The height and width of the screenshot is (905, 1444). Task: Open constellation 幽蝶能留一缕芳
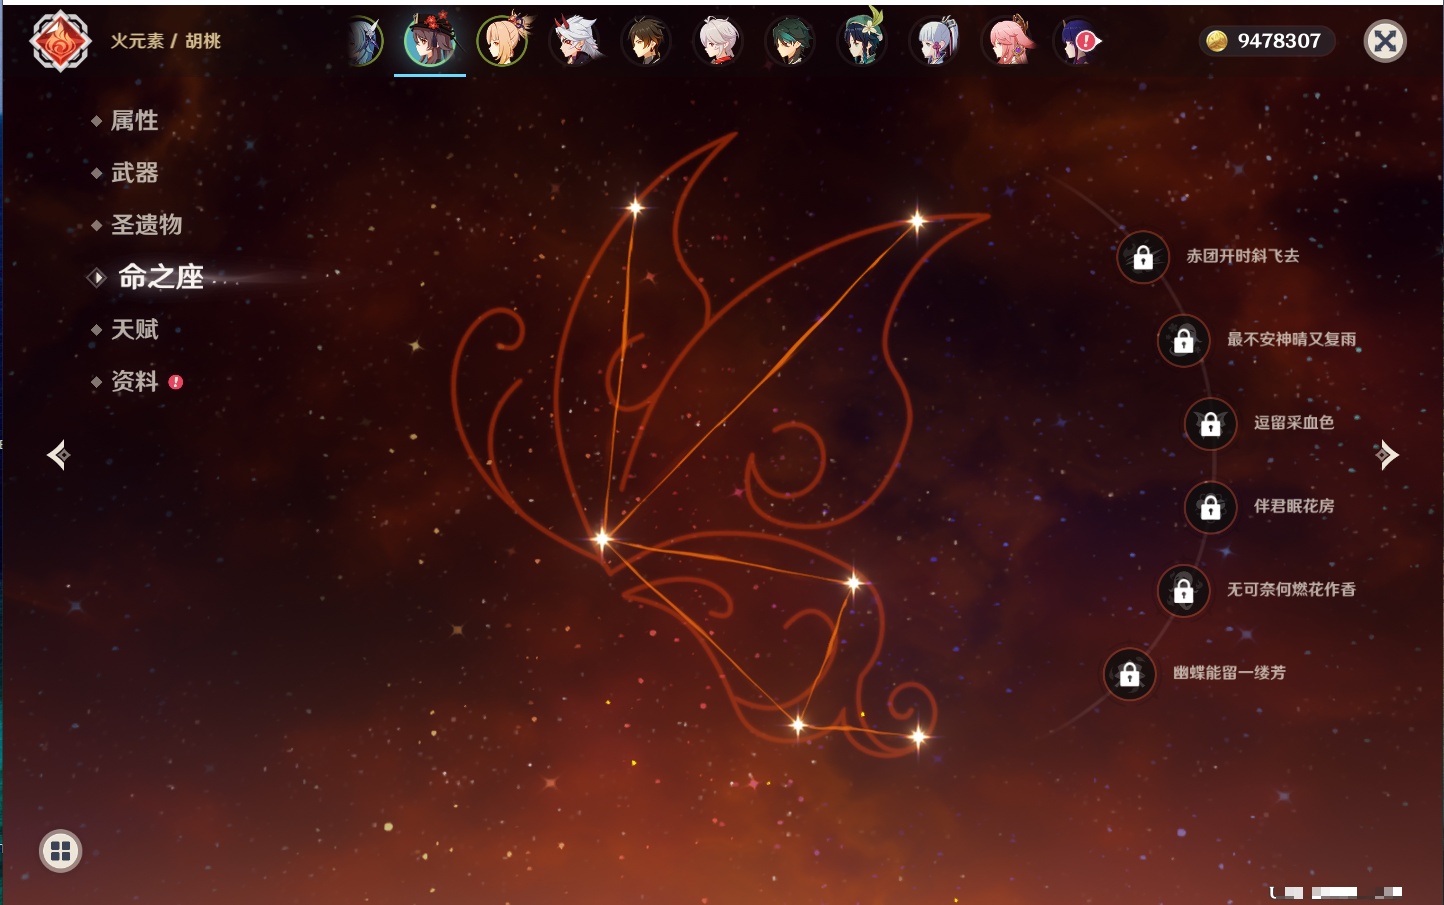coord(1230,673)
